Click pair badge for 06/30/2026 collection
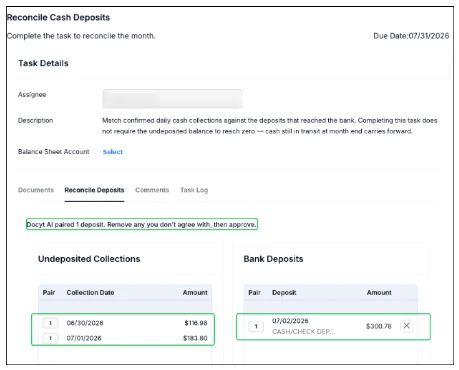 50,323
